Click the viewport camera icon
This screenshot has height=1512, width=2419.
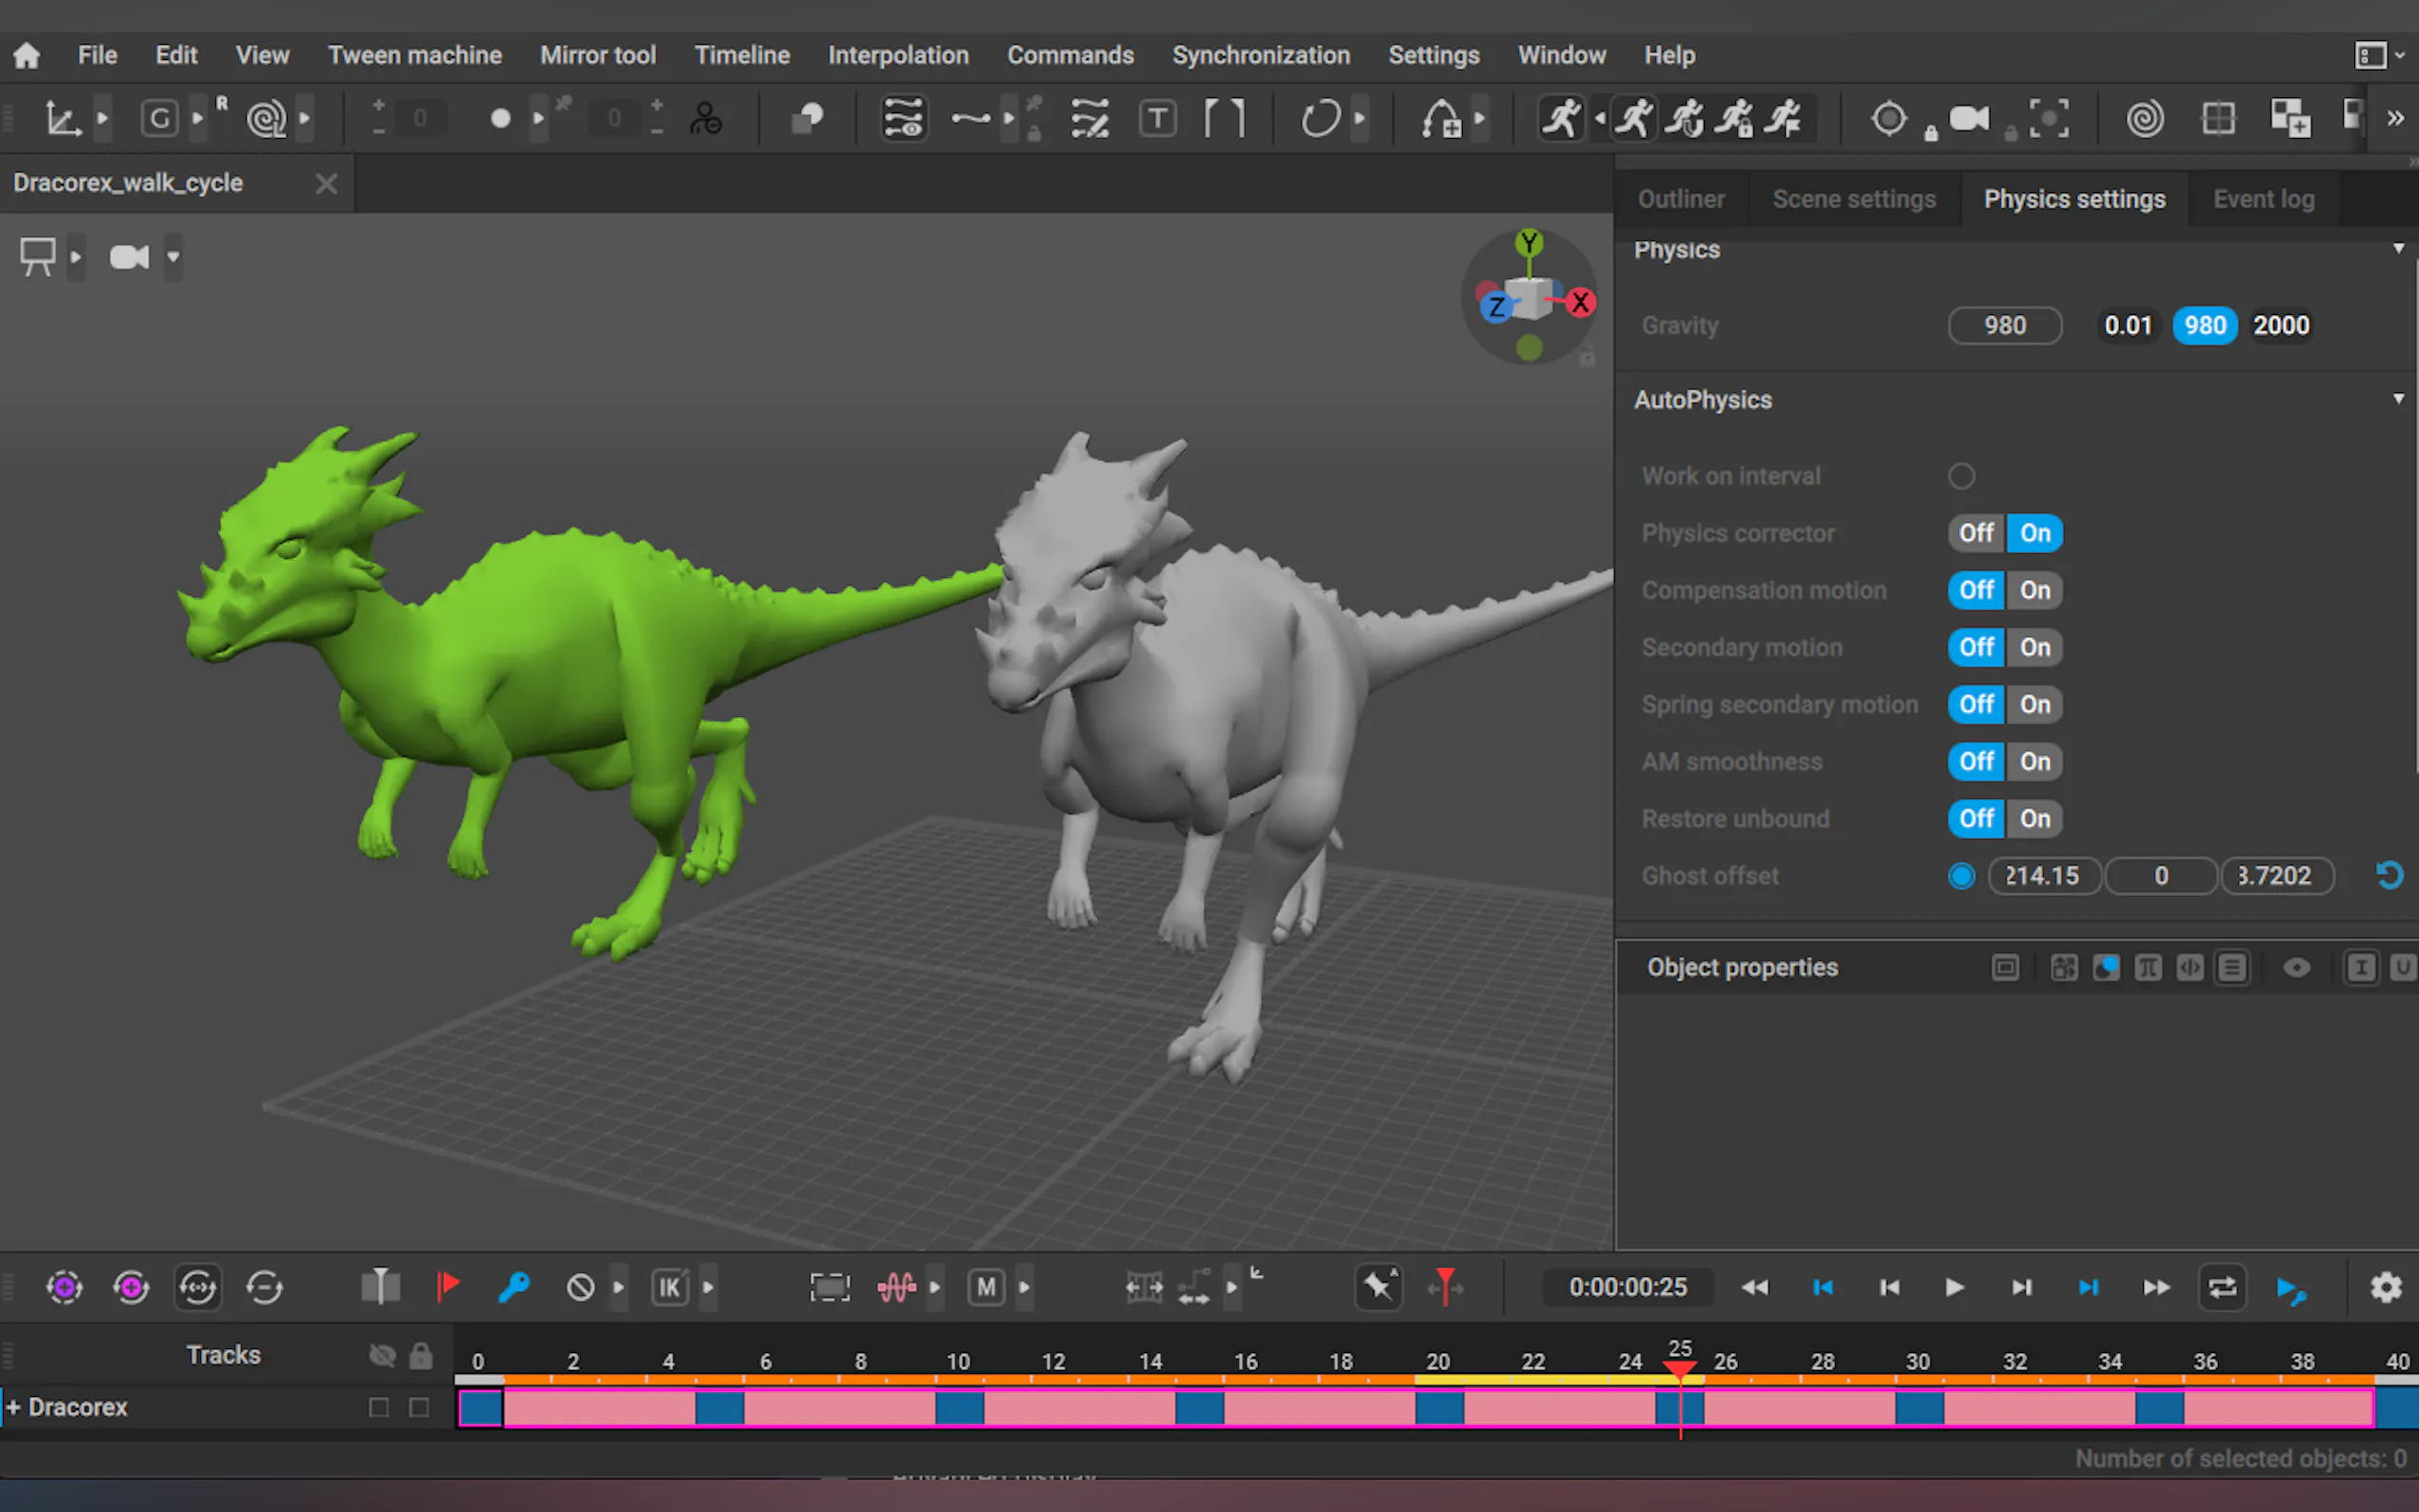[x=129, y=258]
